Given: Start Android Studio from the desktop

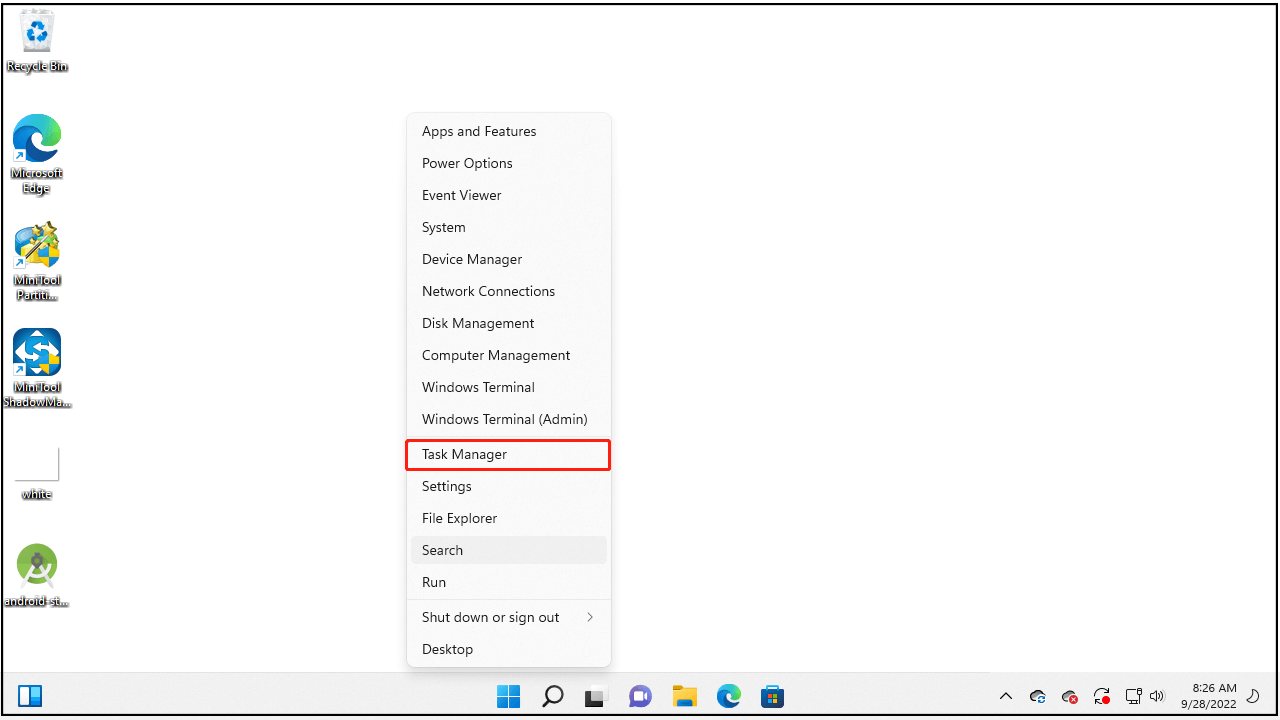Looking at the screenshot, I should (37, 565).
